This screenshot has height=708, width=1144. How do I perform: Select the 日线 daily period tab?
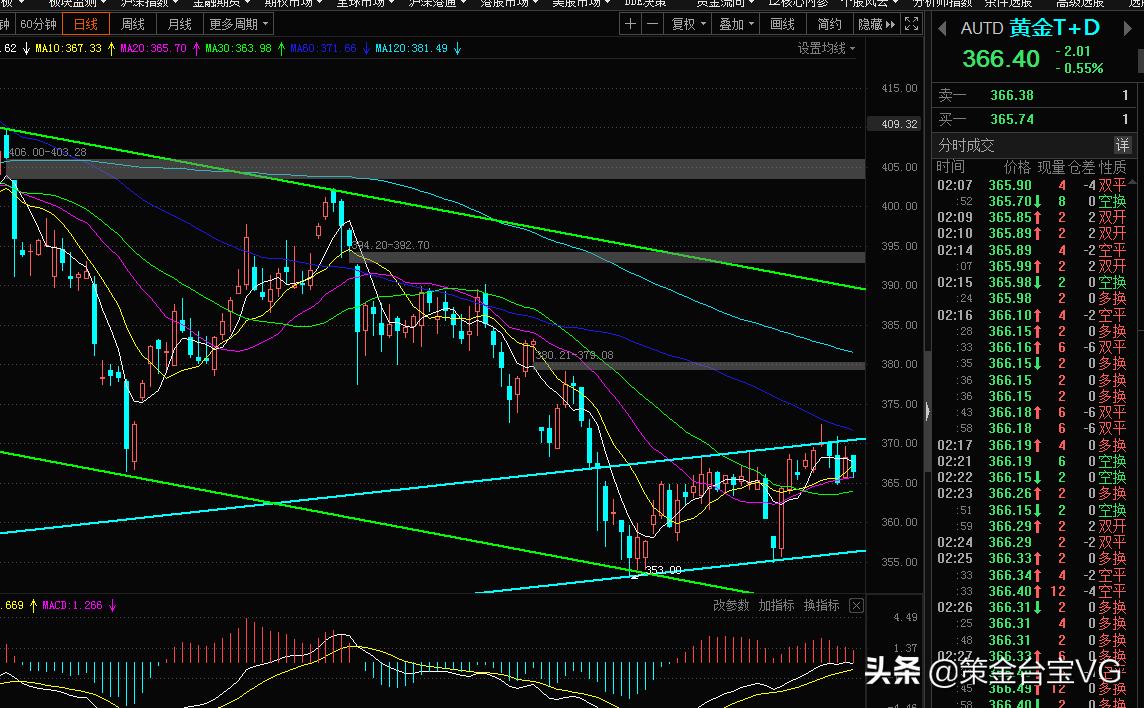click(x=86, y=24)
